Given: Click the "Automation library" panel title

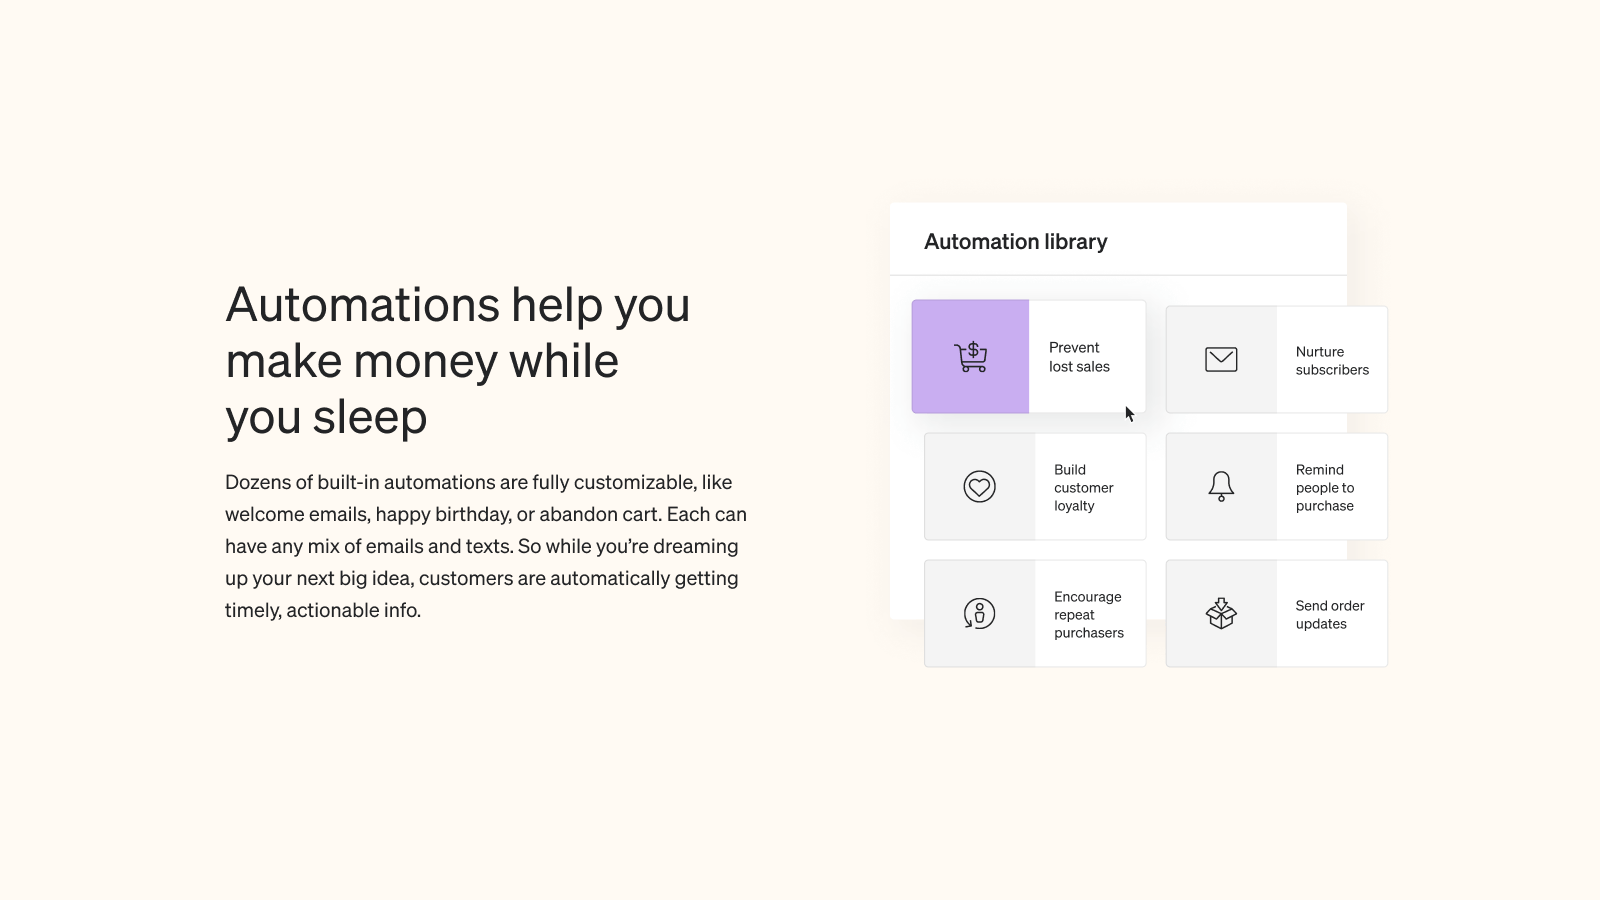Looking at the screenshot, I should [1015, 242].
